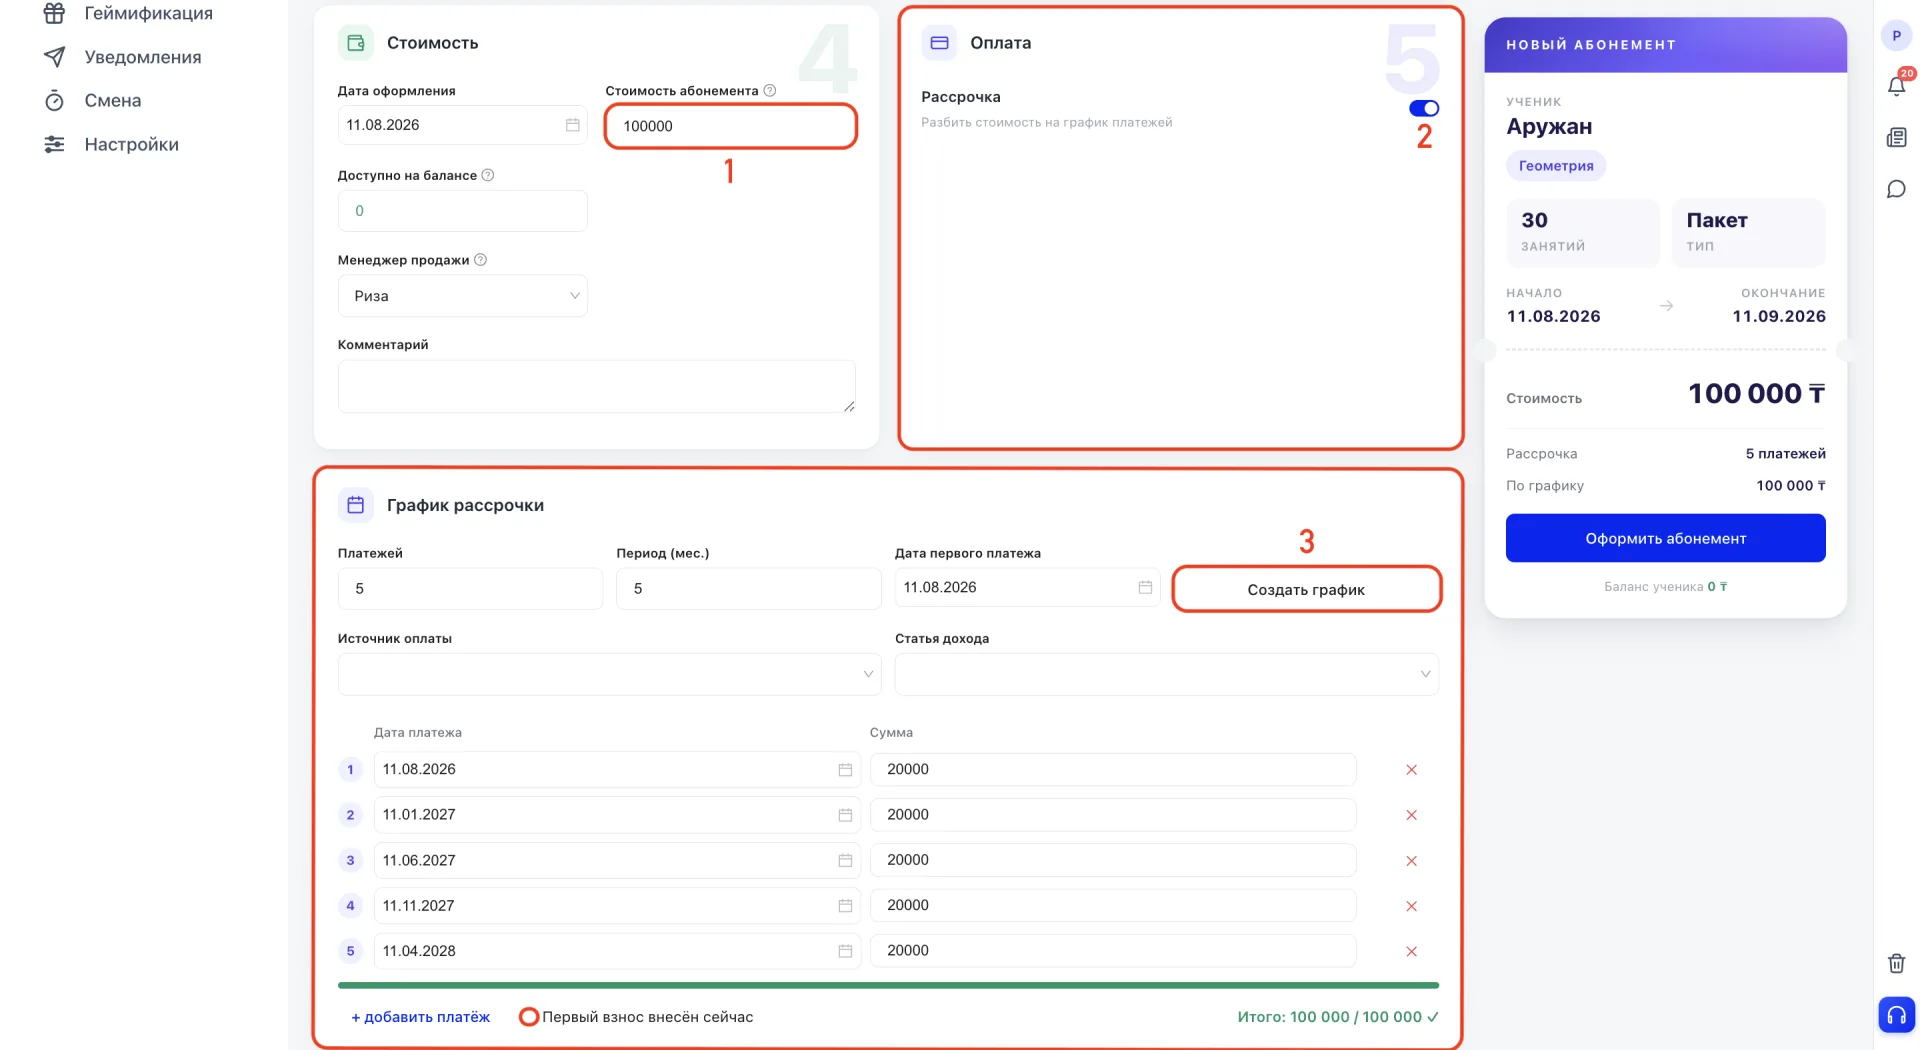Image resolution: width=1920 pixels, height=1050 pixels.
Task: Click the Уведомления paper plane icon
Action: point(54,57)
